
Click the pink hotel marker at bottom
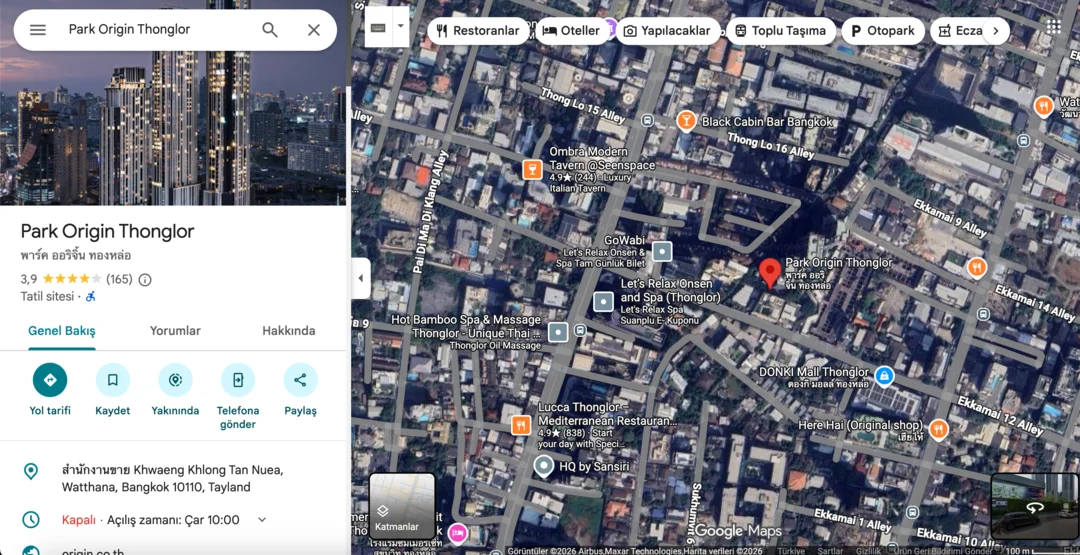click(457, 533)
